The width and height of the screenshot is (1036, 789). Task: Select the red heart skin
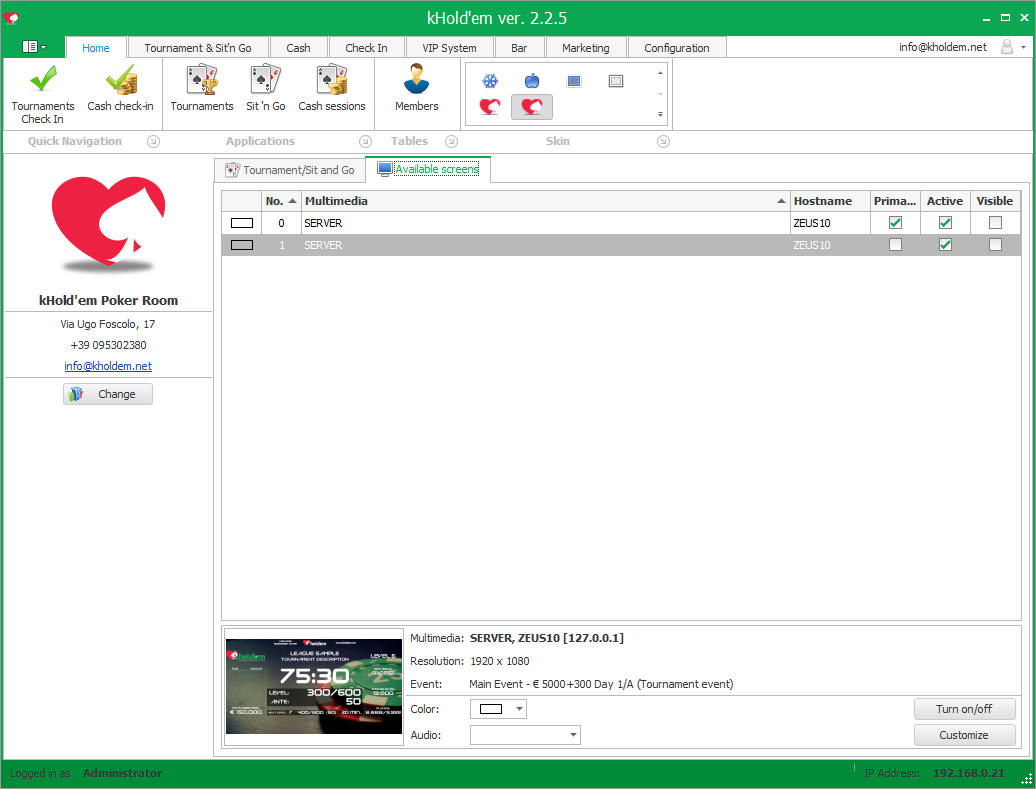click(x=490, y=106)
